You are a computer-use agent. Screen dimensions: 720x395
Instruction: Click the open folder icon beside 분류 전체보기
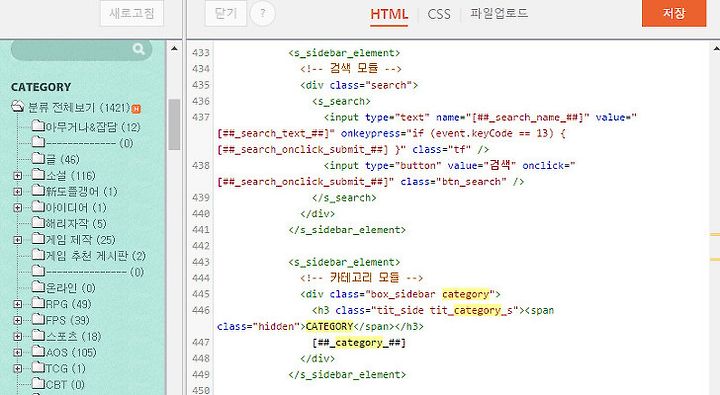pyautogui.click(x=17, y=107)
